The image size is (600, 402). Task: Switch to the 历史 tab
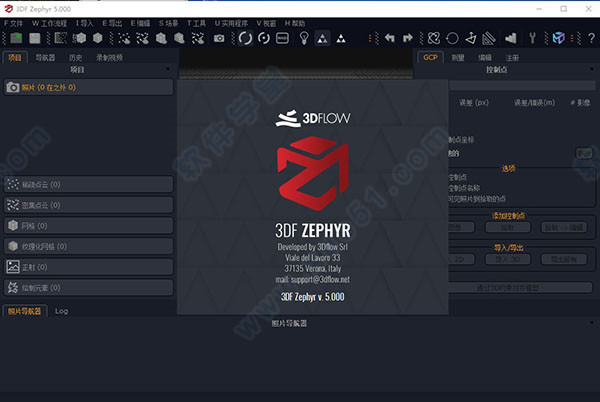75,57
